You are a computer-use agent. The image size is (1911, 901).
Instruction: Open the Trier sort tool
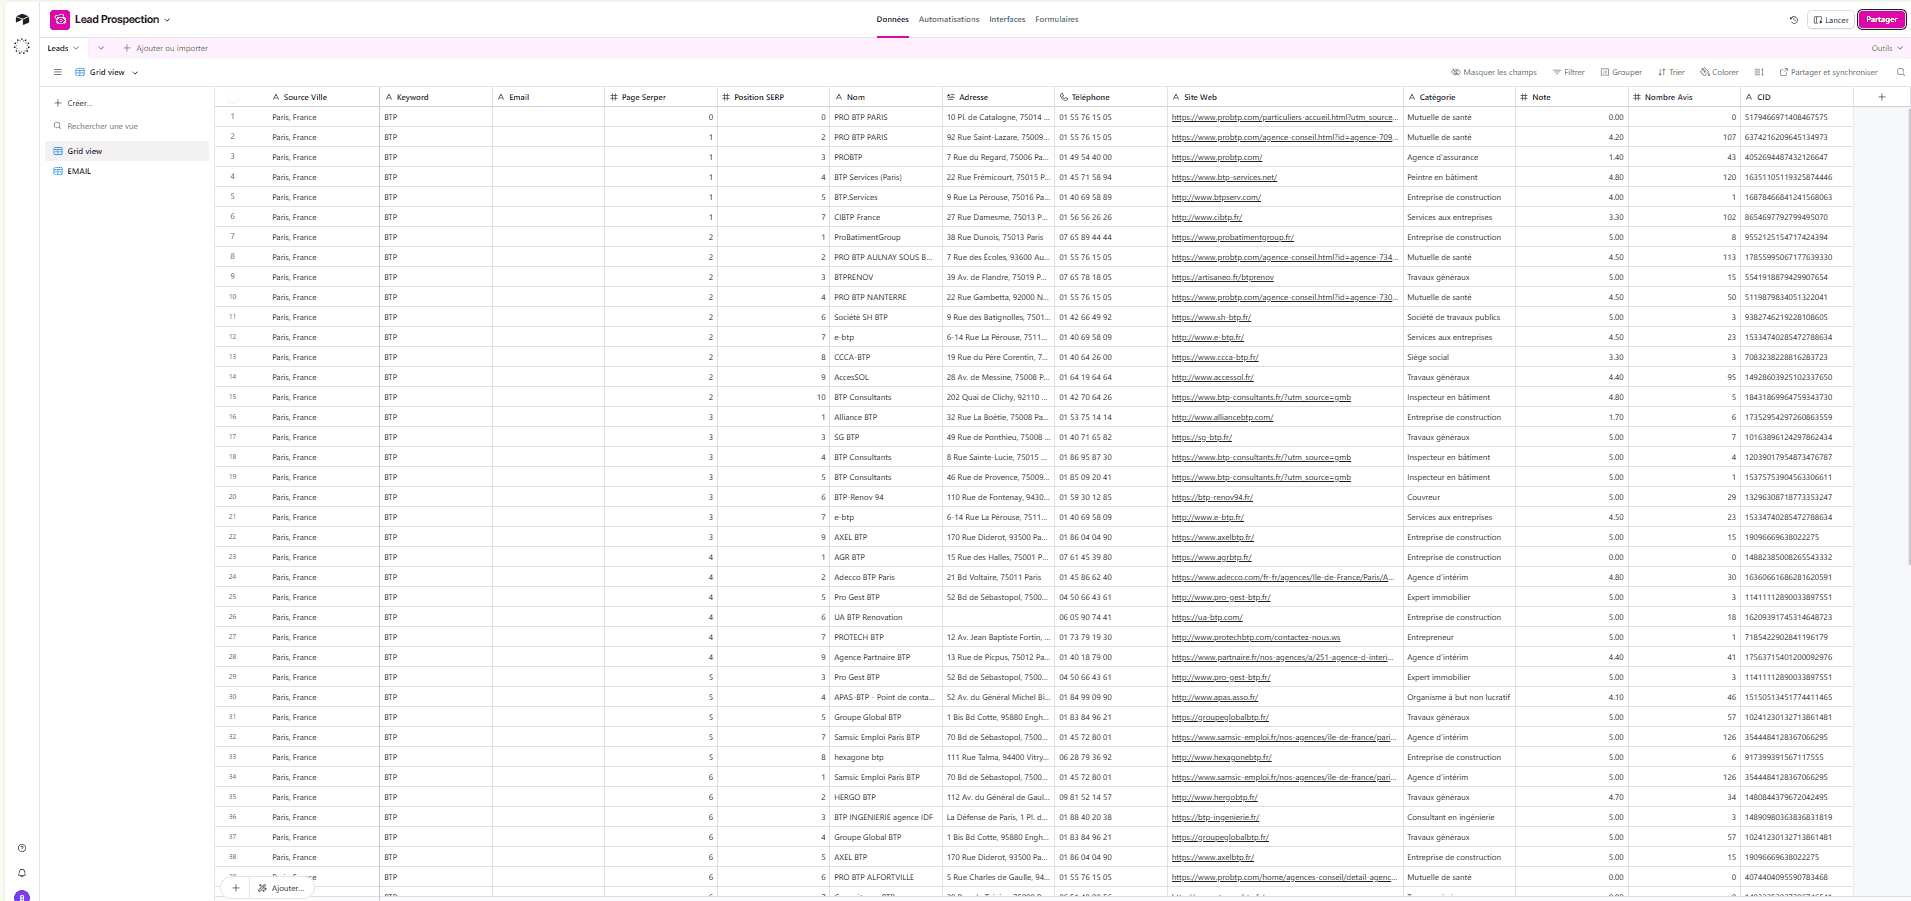(1671, 72)
